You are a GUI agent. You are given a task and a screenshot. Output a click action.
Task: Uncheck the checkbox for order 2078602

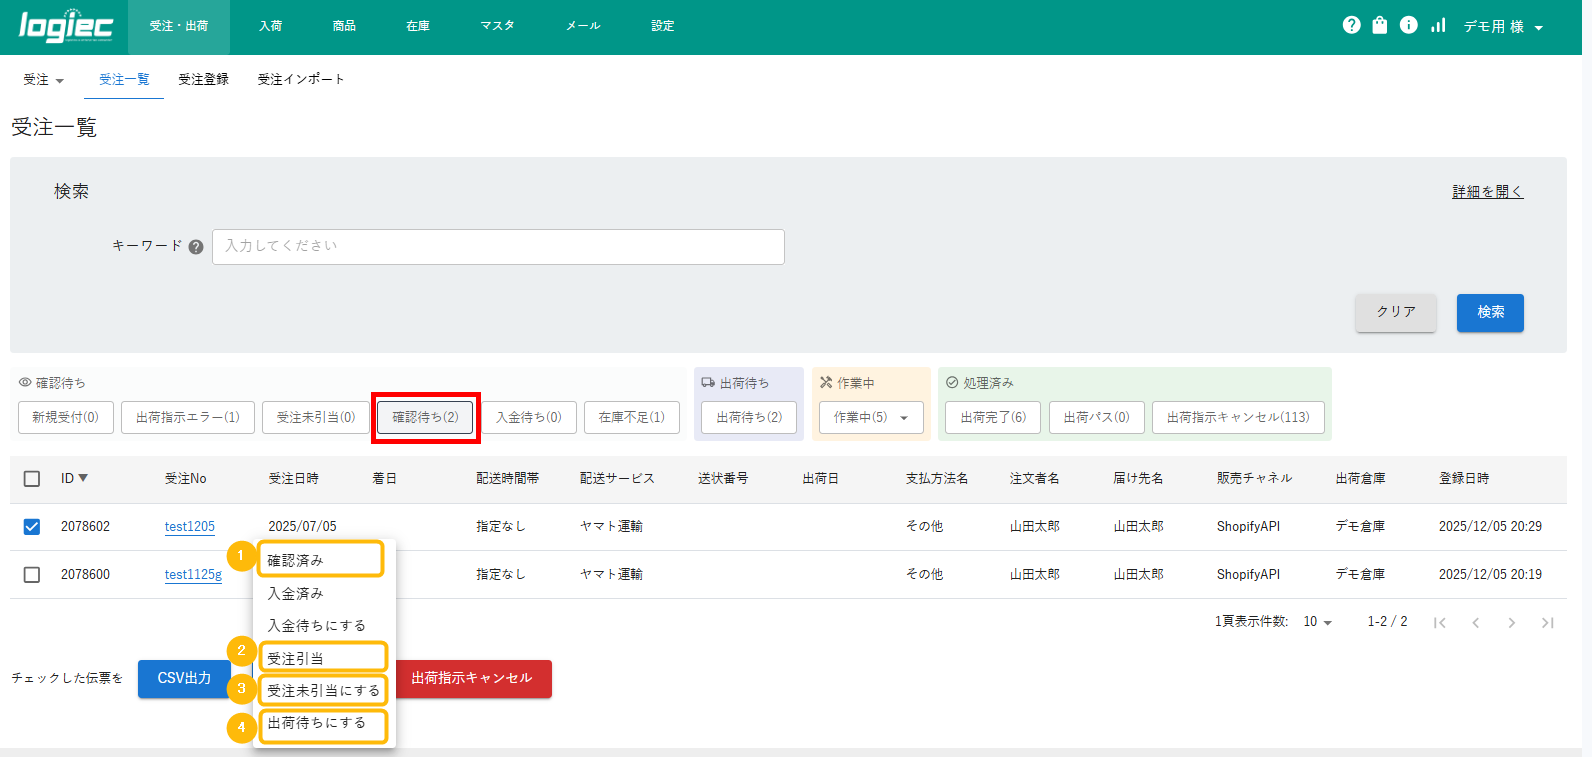[32, 527]
